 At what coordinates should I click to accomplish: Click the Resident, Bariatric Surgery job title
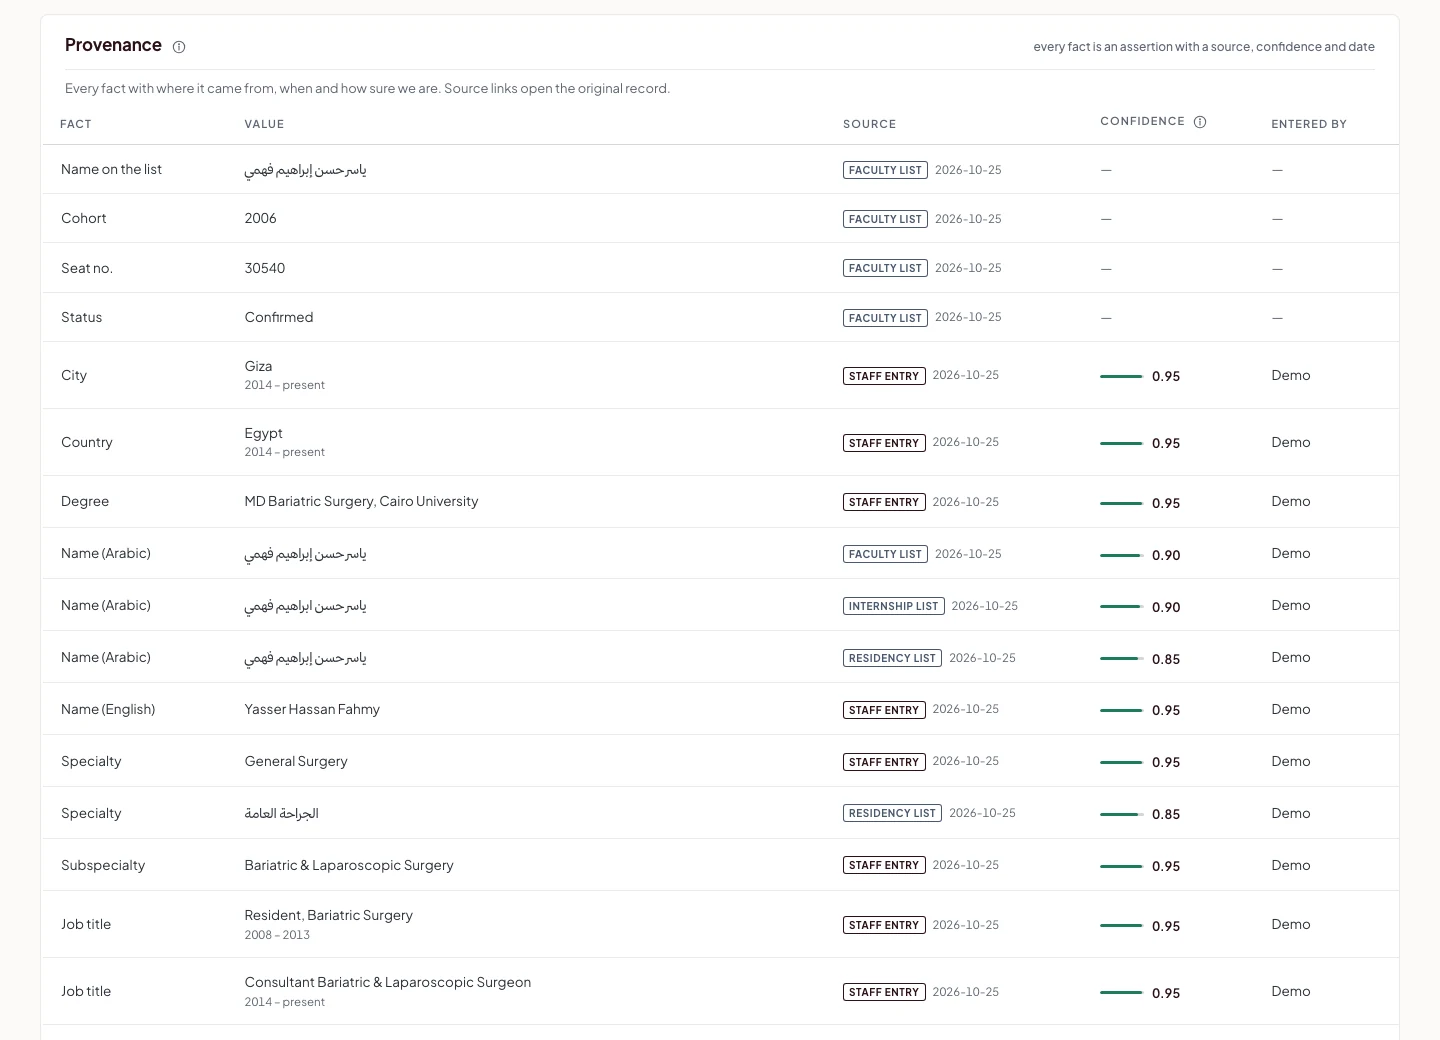(328, 915)
